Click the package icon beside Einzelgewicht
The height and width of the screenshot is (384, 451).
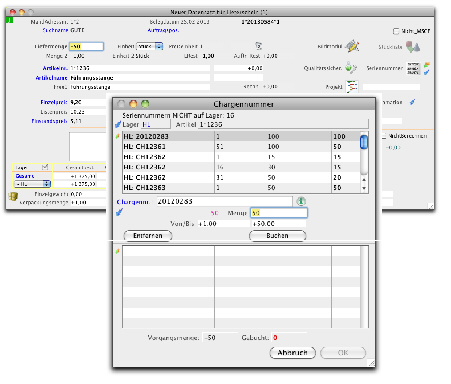pyautogui.click(x=13, y=196)
